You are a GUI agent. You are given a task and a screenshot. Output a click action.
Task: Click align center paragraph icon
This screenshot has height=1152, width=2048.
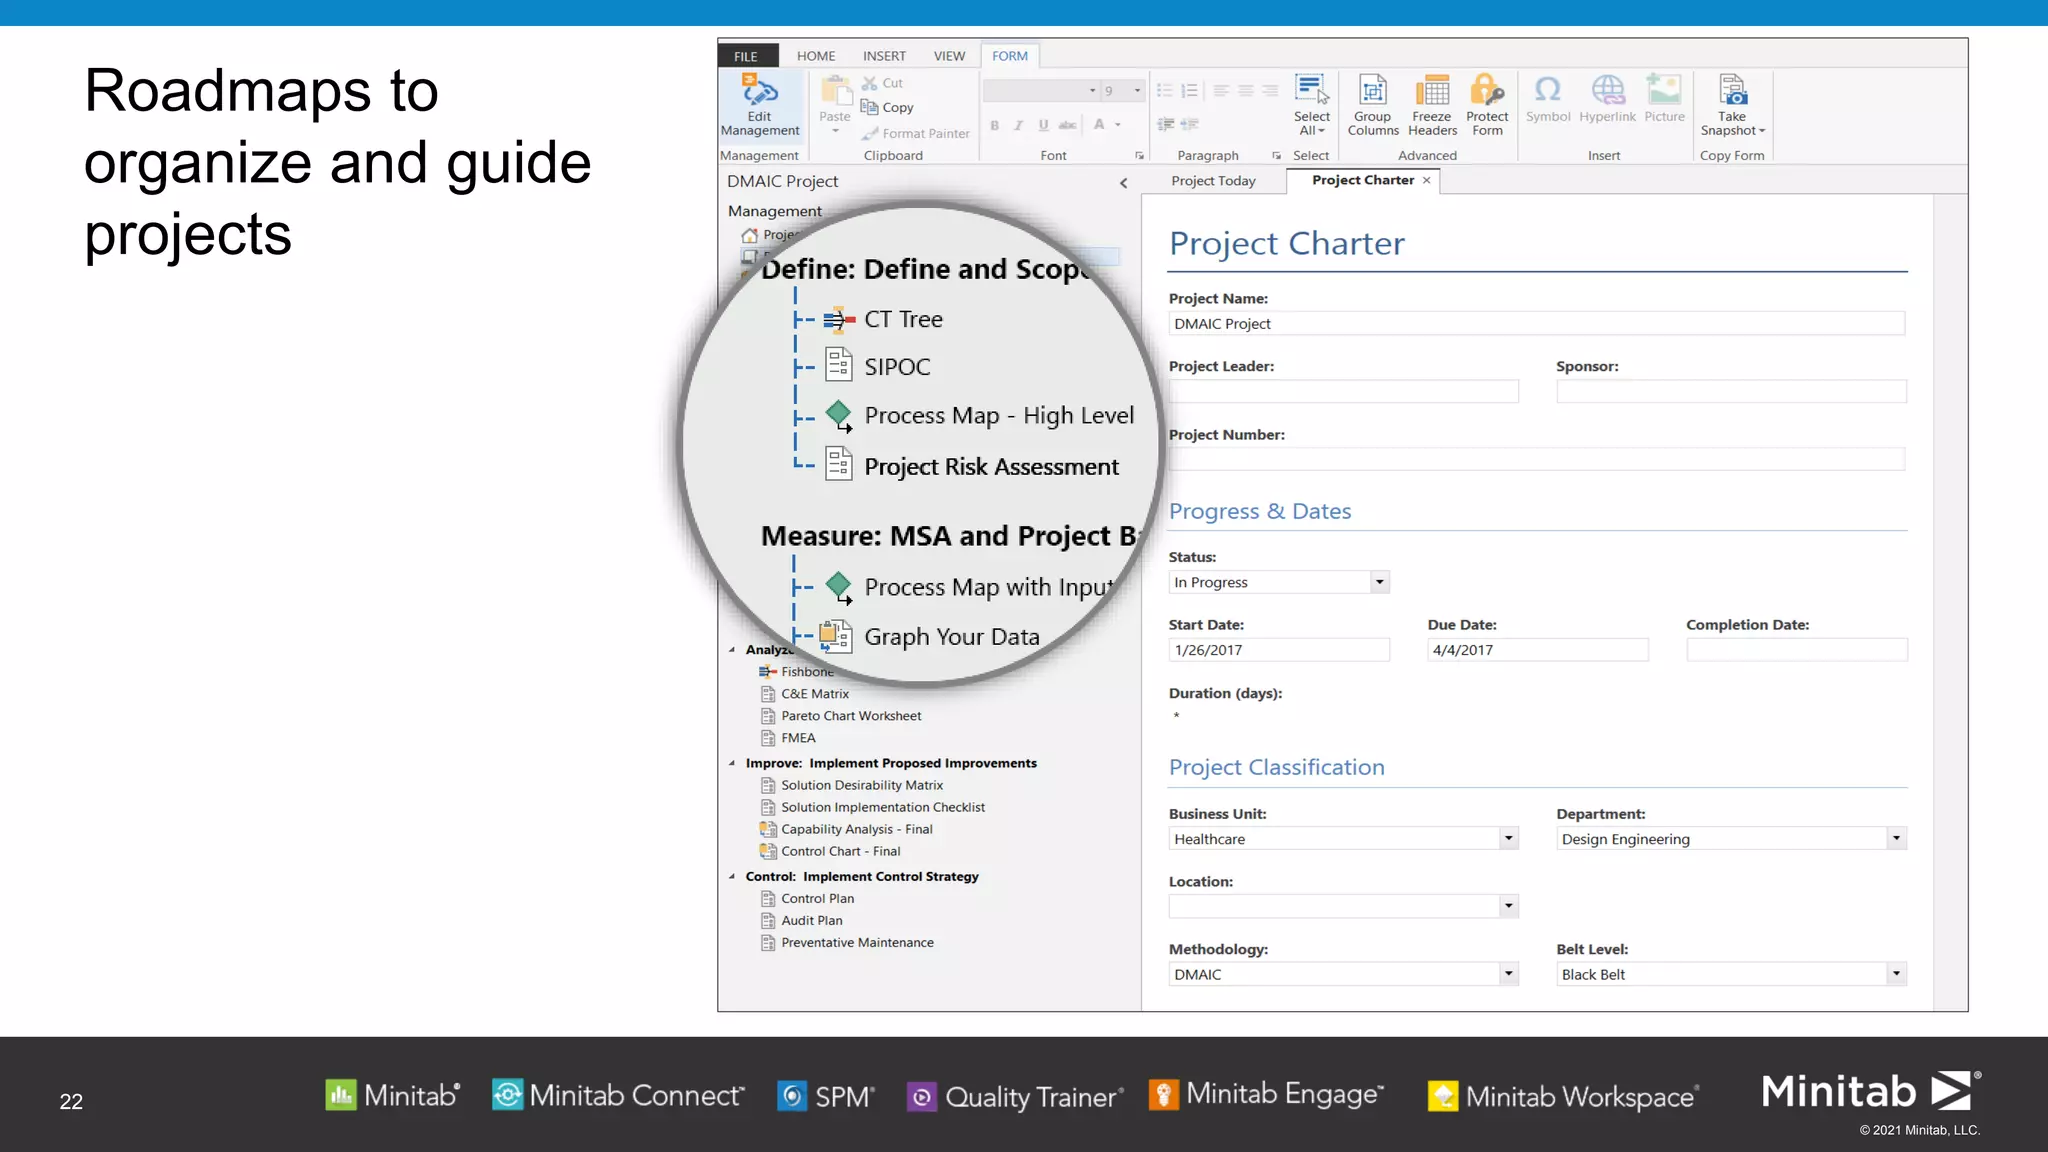(x=1246, y=90)
